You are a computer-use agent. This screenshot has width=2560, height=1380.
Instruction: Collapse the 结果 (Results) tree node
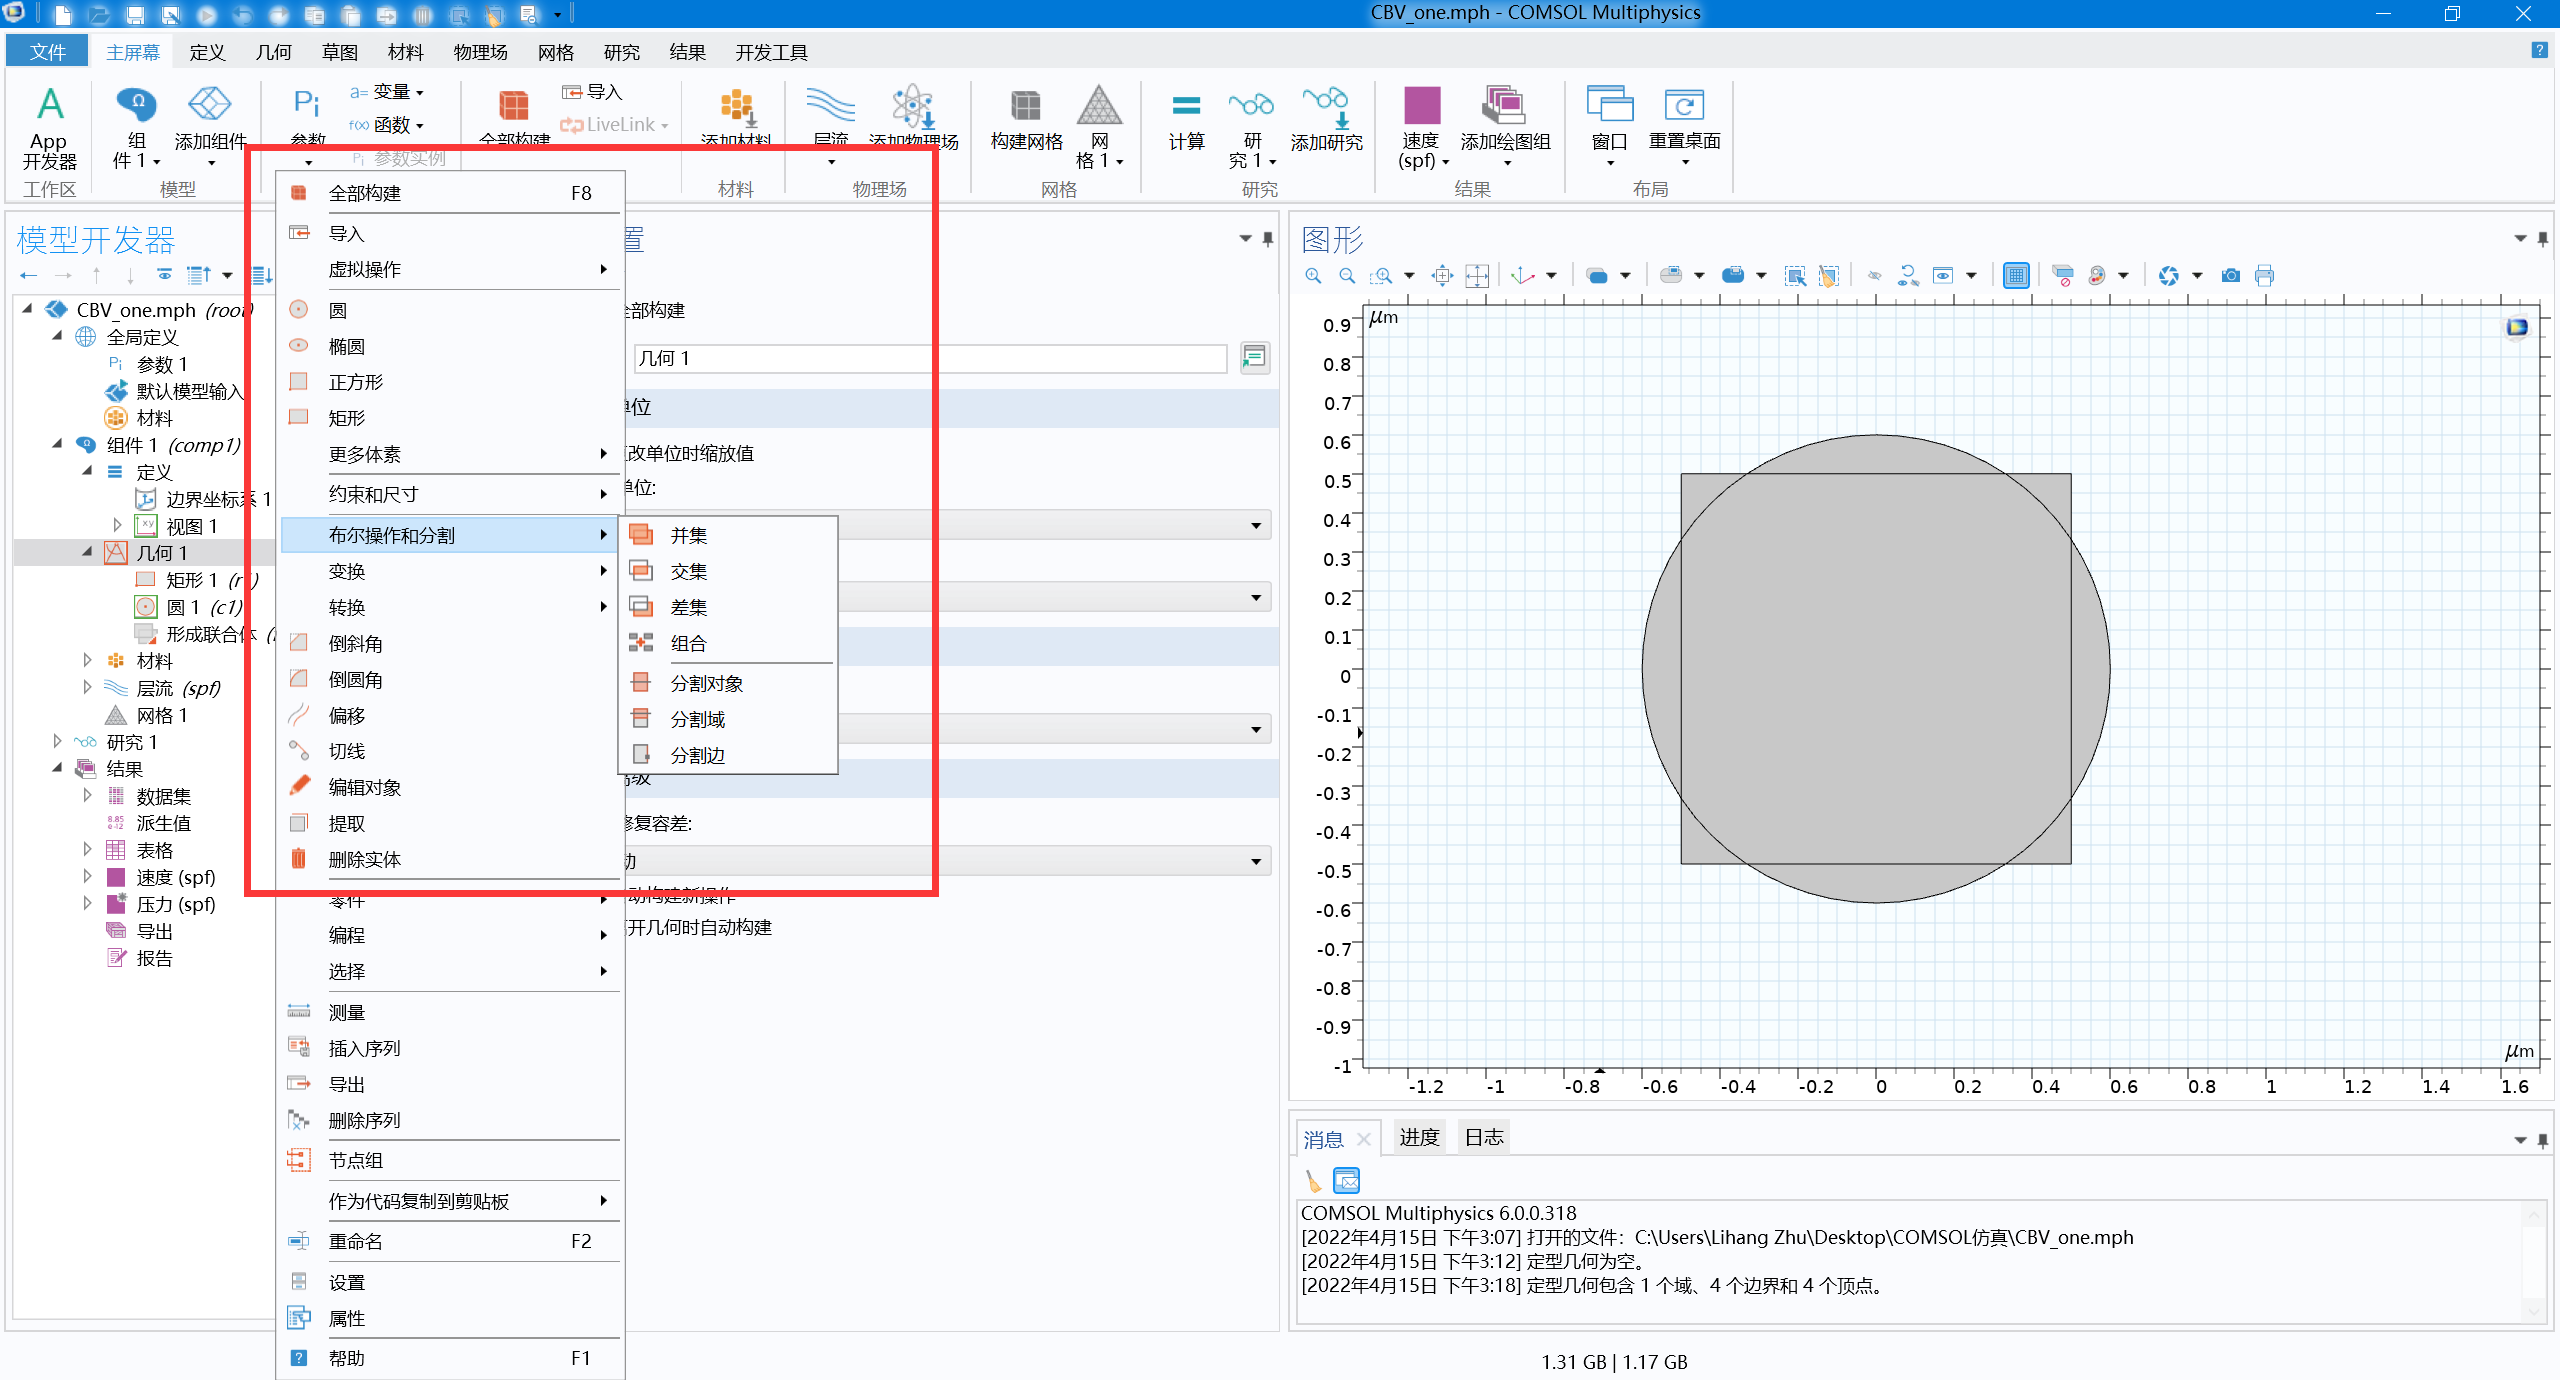click(57, 769)
